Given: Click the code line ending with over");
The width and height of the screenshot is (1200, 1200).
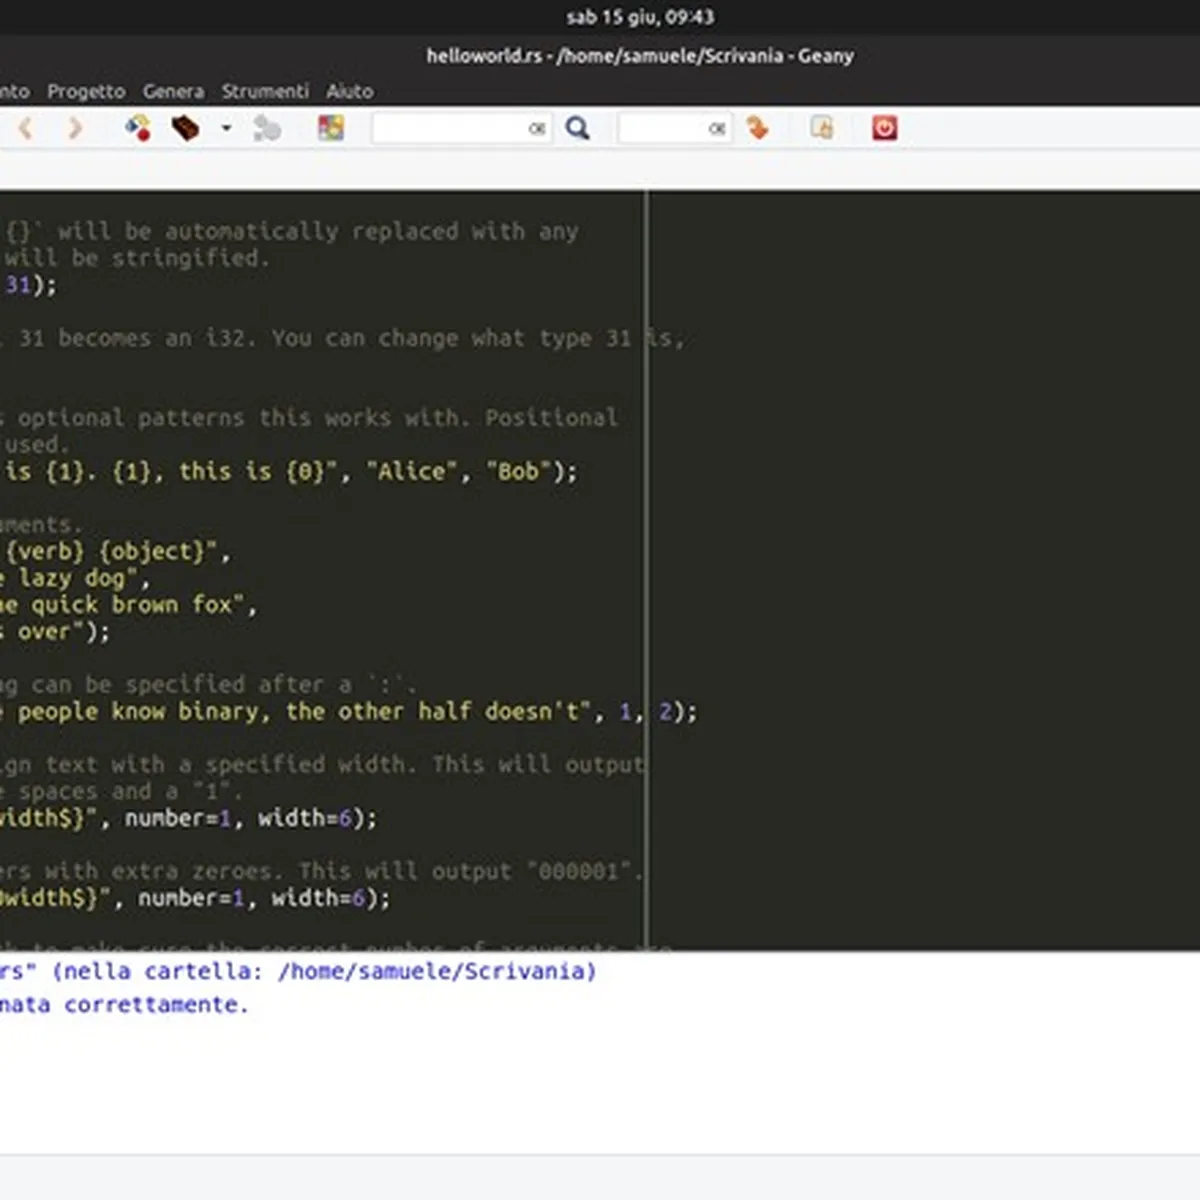Looking at the screenshot, I should (55, 631).
